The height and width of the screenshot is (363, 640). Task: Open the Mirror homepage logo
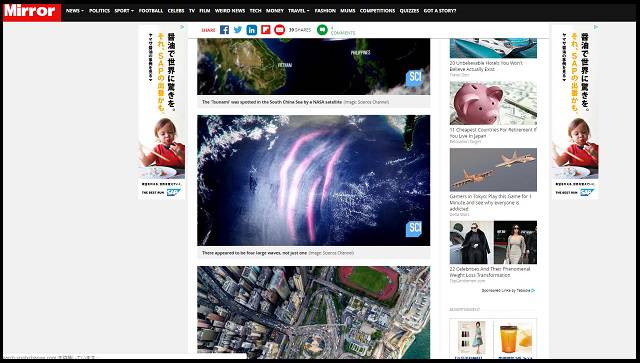click(x=32, y=11)
